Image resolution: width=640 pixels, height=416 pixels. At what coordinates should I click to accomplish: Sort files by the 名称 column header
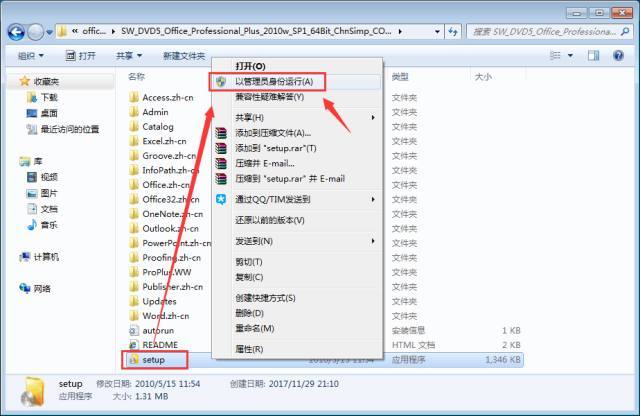pos(137,76)
